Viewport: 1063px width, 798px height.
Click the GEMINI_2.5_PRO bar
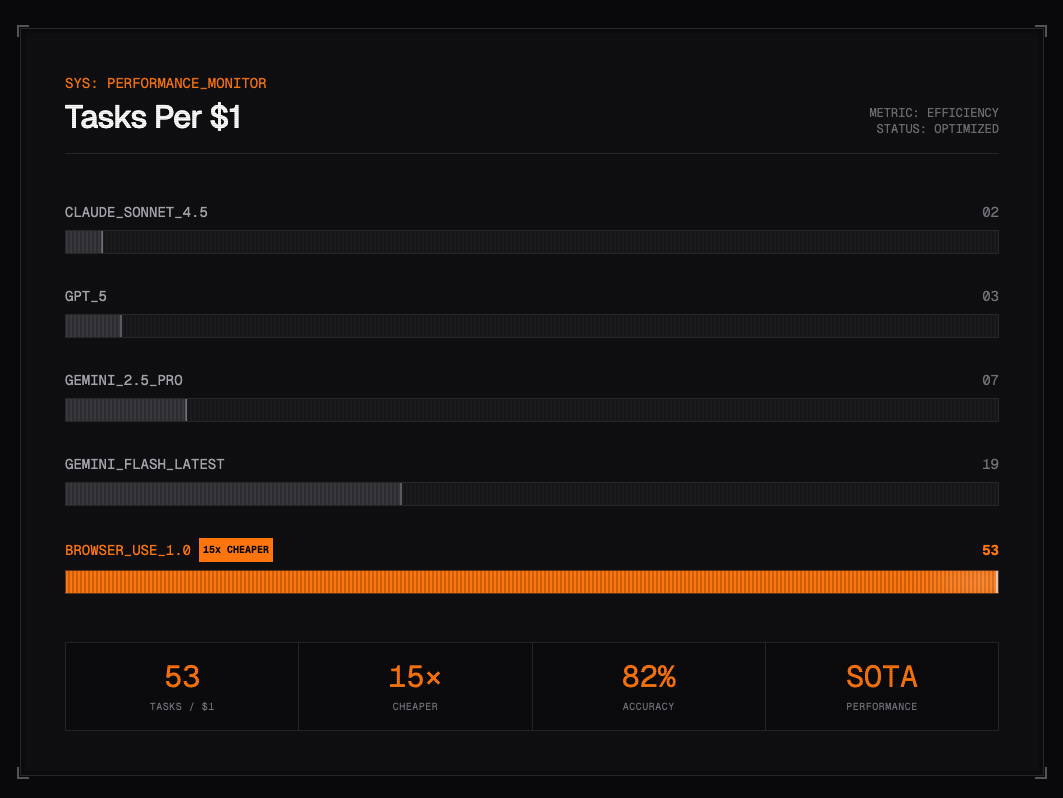point(531,410)
